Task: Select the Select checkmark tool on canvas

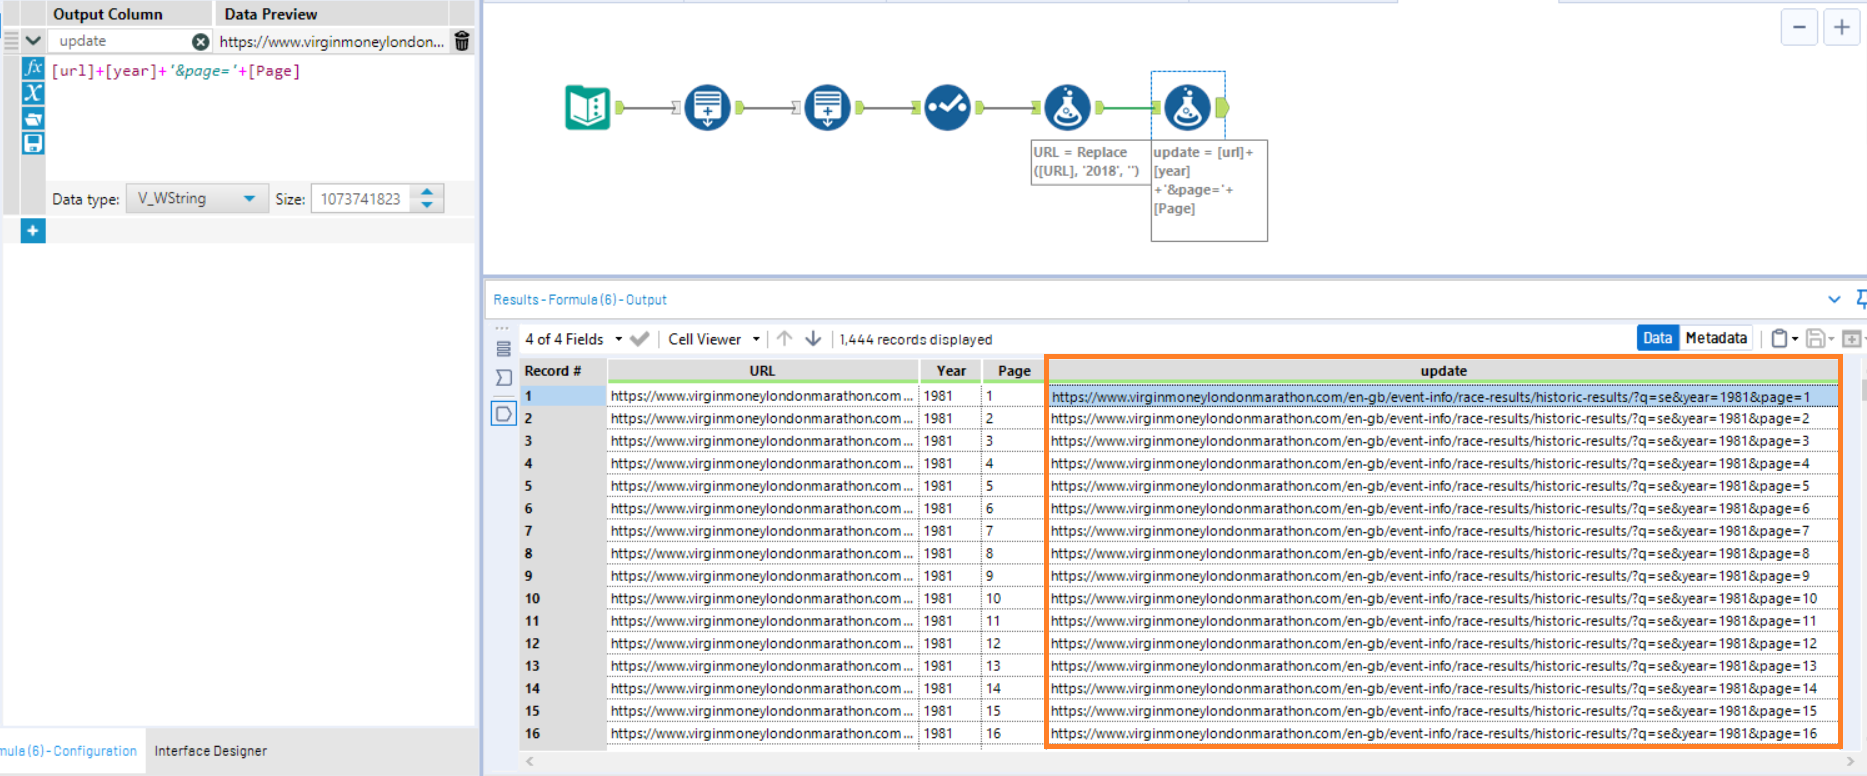Action: pos(948,107)
